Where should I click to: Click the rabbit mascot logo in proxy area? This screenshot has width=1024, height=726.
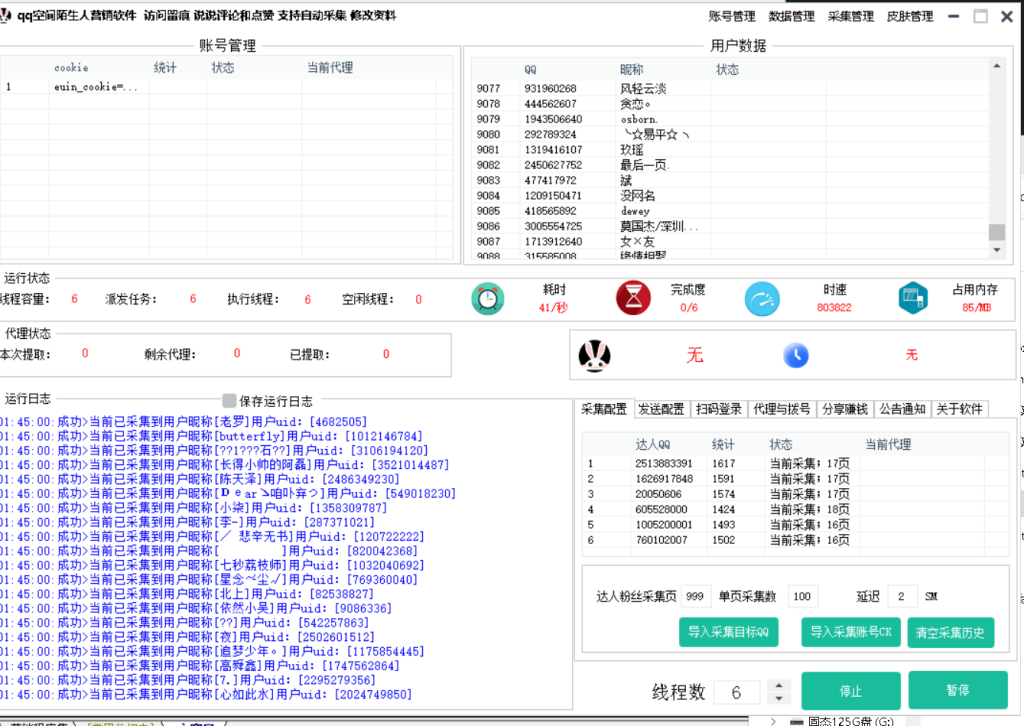click(x=594, y=354)
